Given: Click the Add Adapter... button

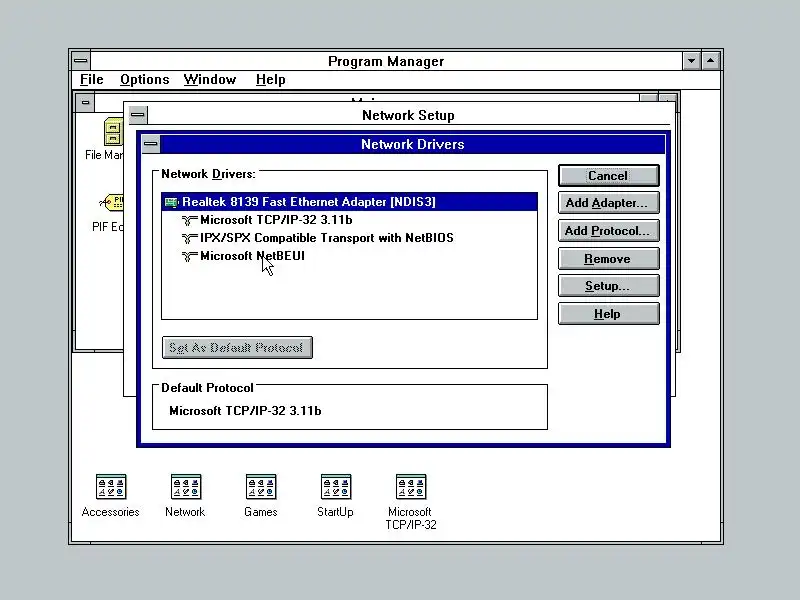Looking at the screenshot, I should coord(609,203).
